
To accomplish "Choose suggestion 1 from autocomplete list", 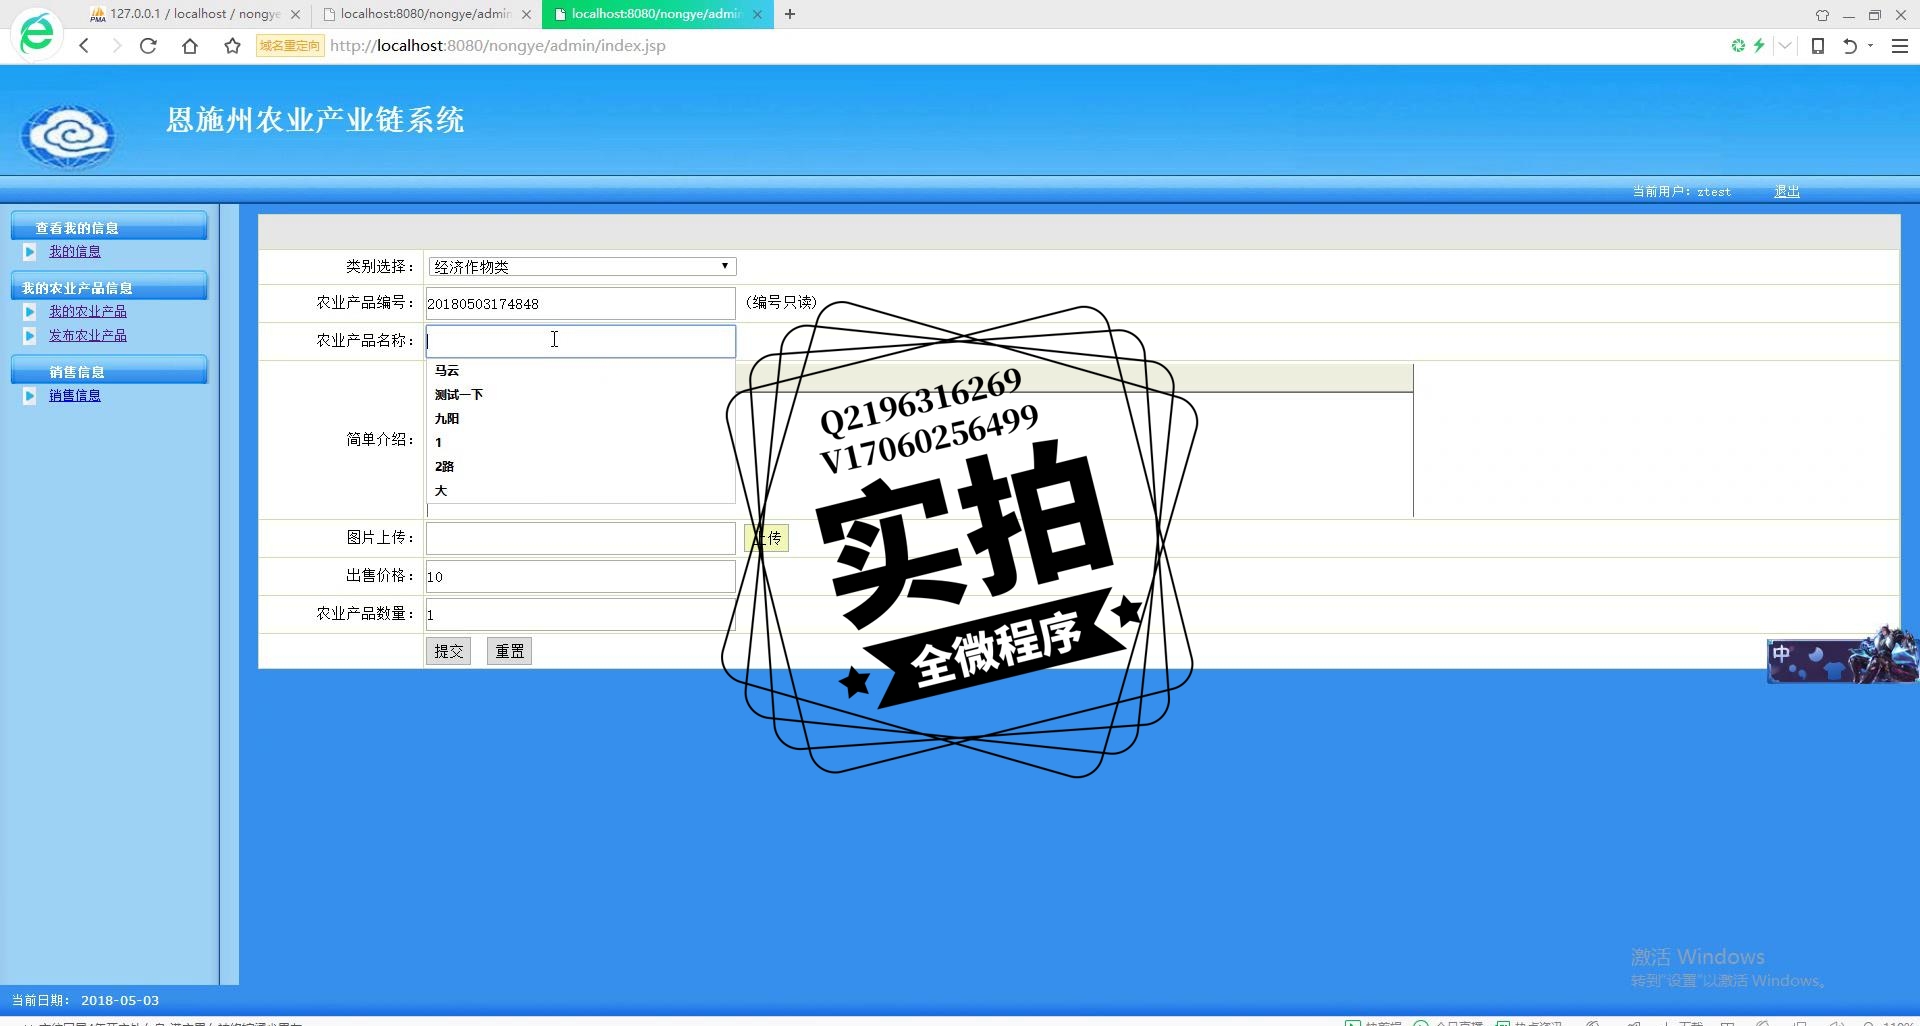I will click(x=580, y=442).
